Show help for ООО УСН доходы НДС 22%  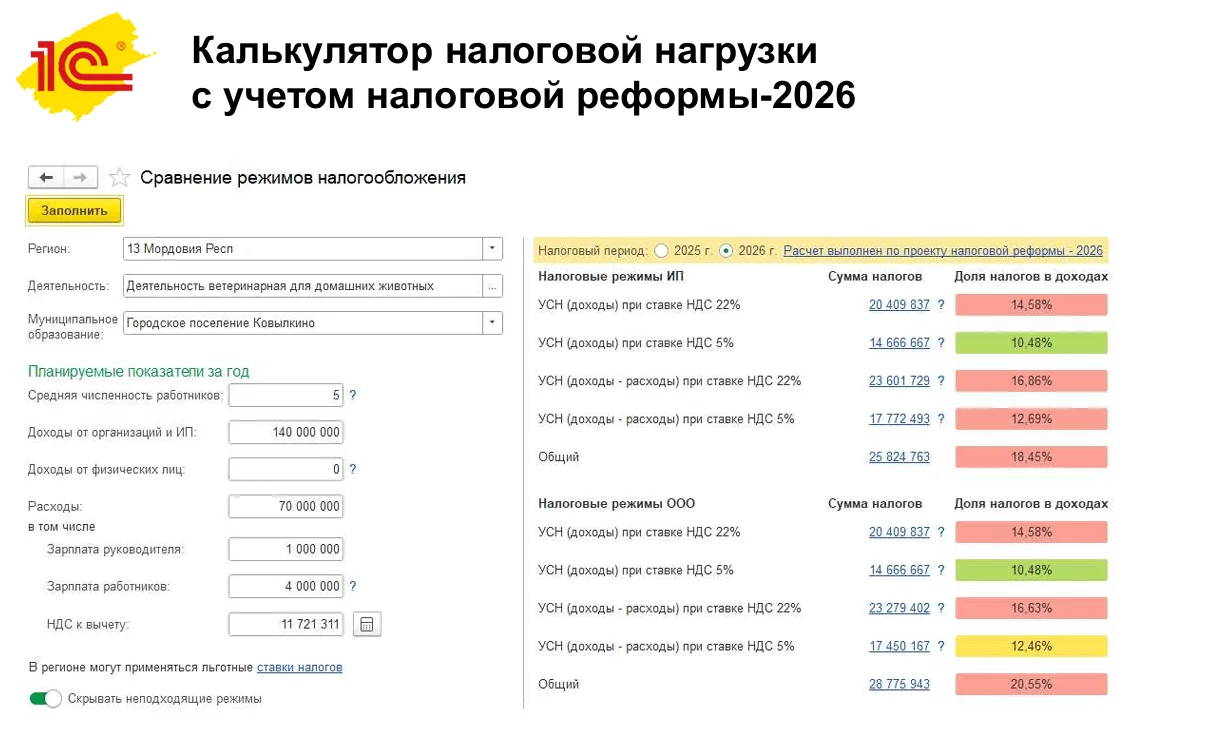click(x=940, y=532)
